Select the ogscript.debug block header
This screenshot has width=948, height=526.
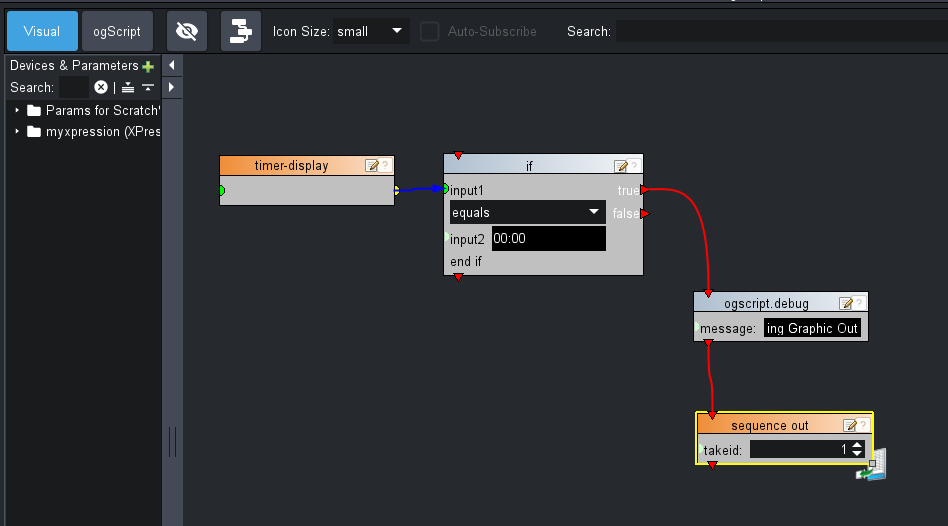click(767, 304)
